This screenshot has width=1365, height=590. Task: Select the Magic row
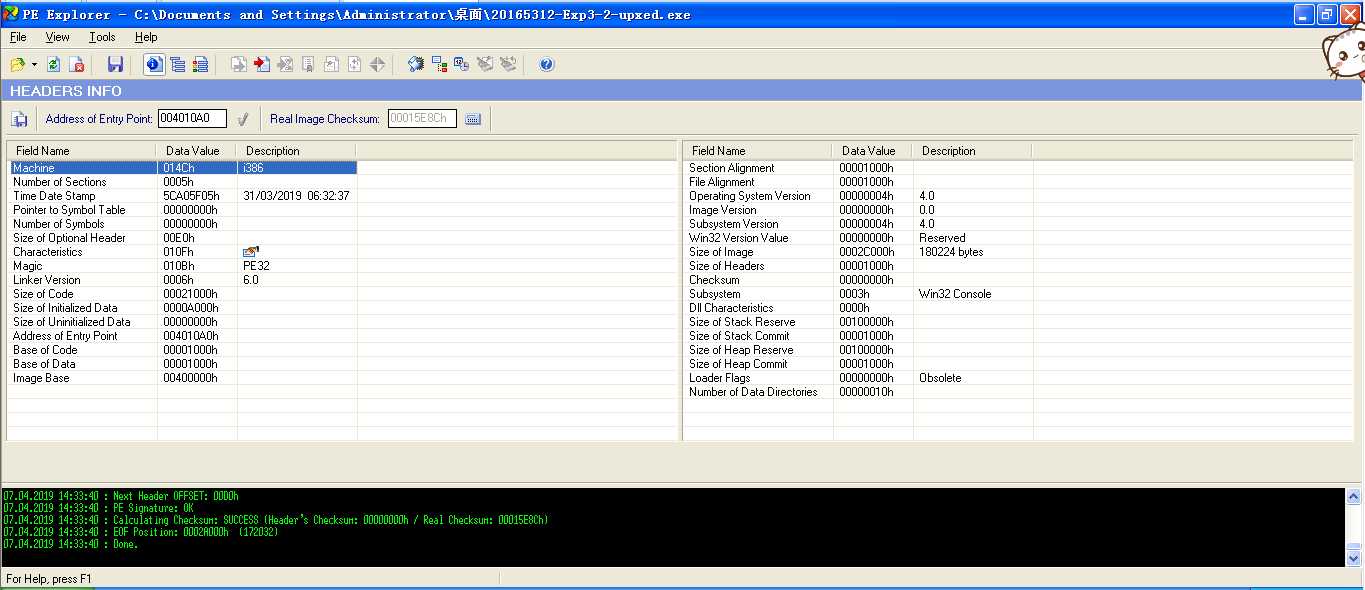pos(183,266)
